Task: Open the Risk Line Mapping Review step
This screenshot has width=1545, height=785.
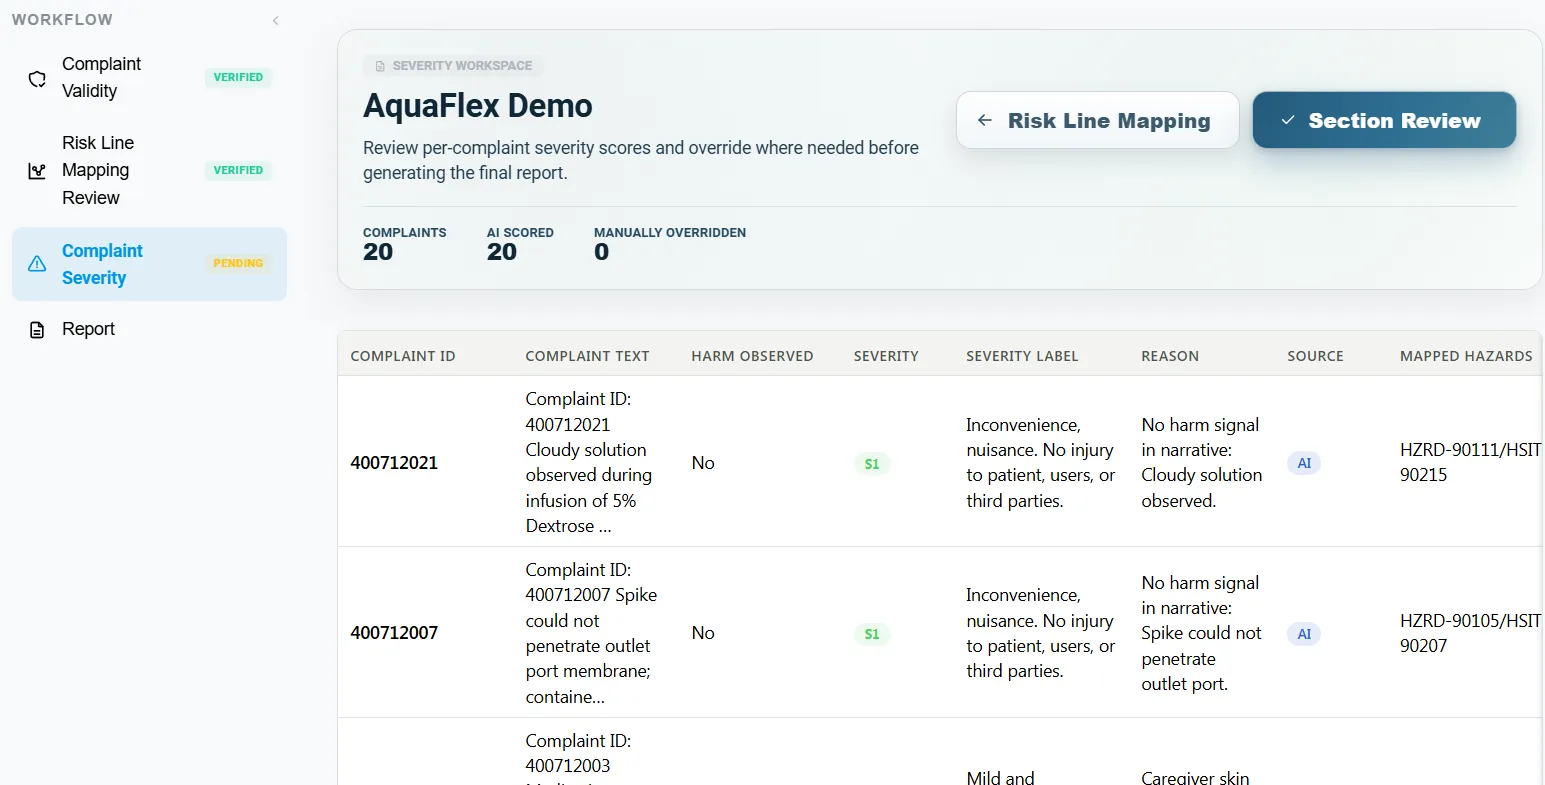Action: (x=149, y=171)
